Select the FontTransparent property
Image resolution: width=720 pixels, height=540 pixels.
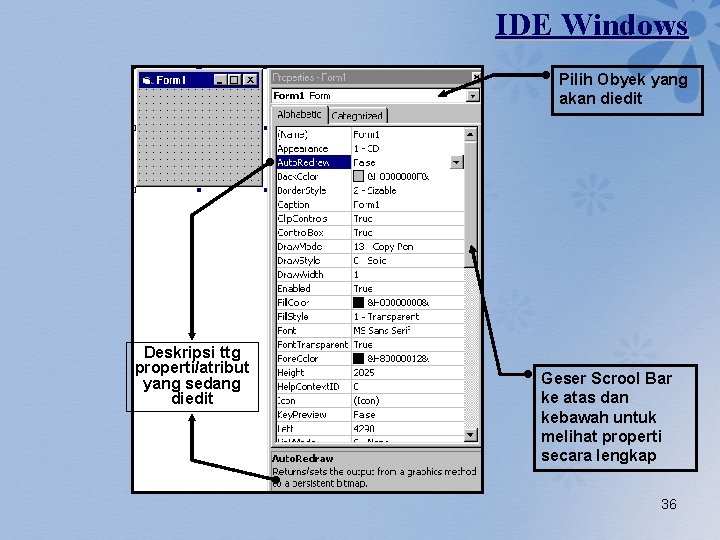314,345
